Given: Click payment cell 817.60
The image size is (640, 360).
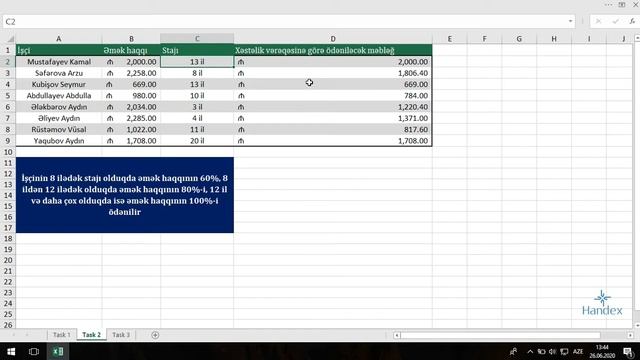Looking at the screenshot, I should [333, 130].
